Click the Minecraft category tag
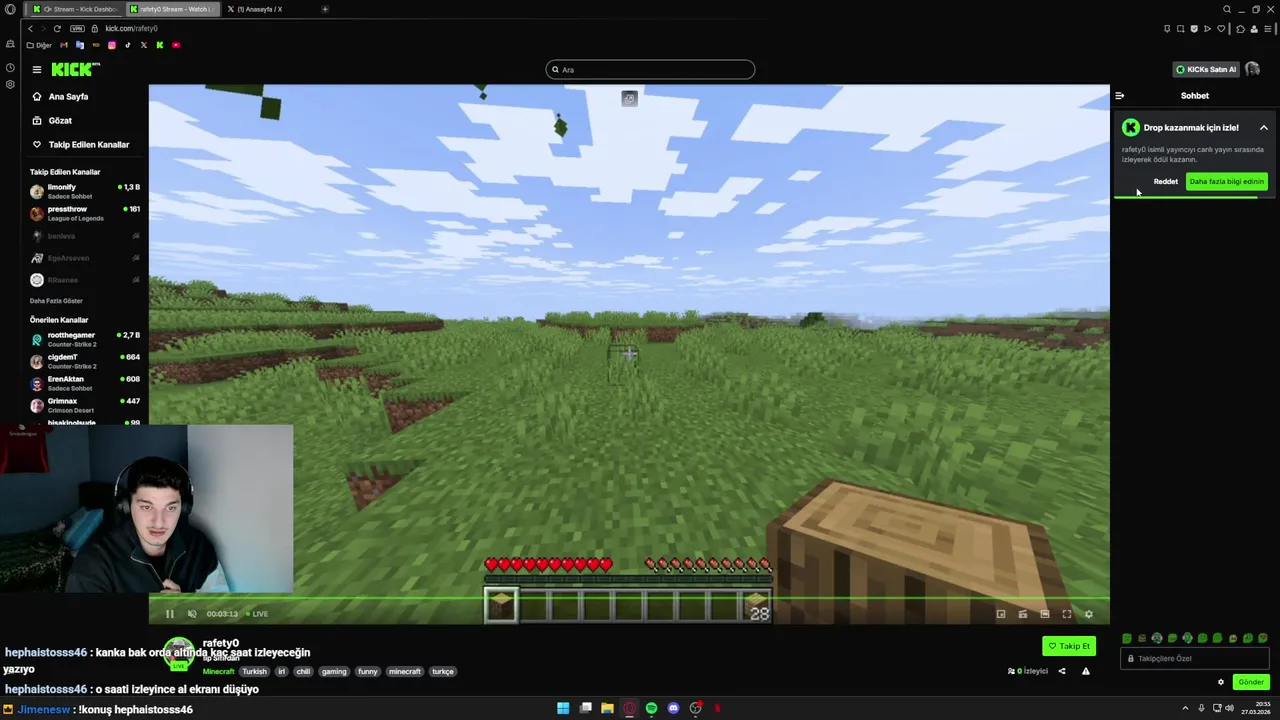Viewport: 1280px width, 720px height. pyautogui.click(x=218, y=672)
